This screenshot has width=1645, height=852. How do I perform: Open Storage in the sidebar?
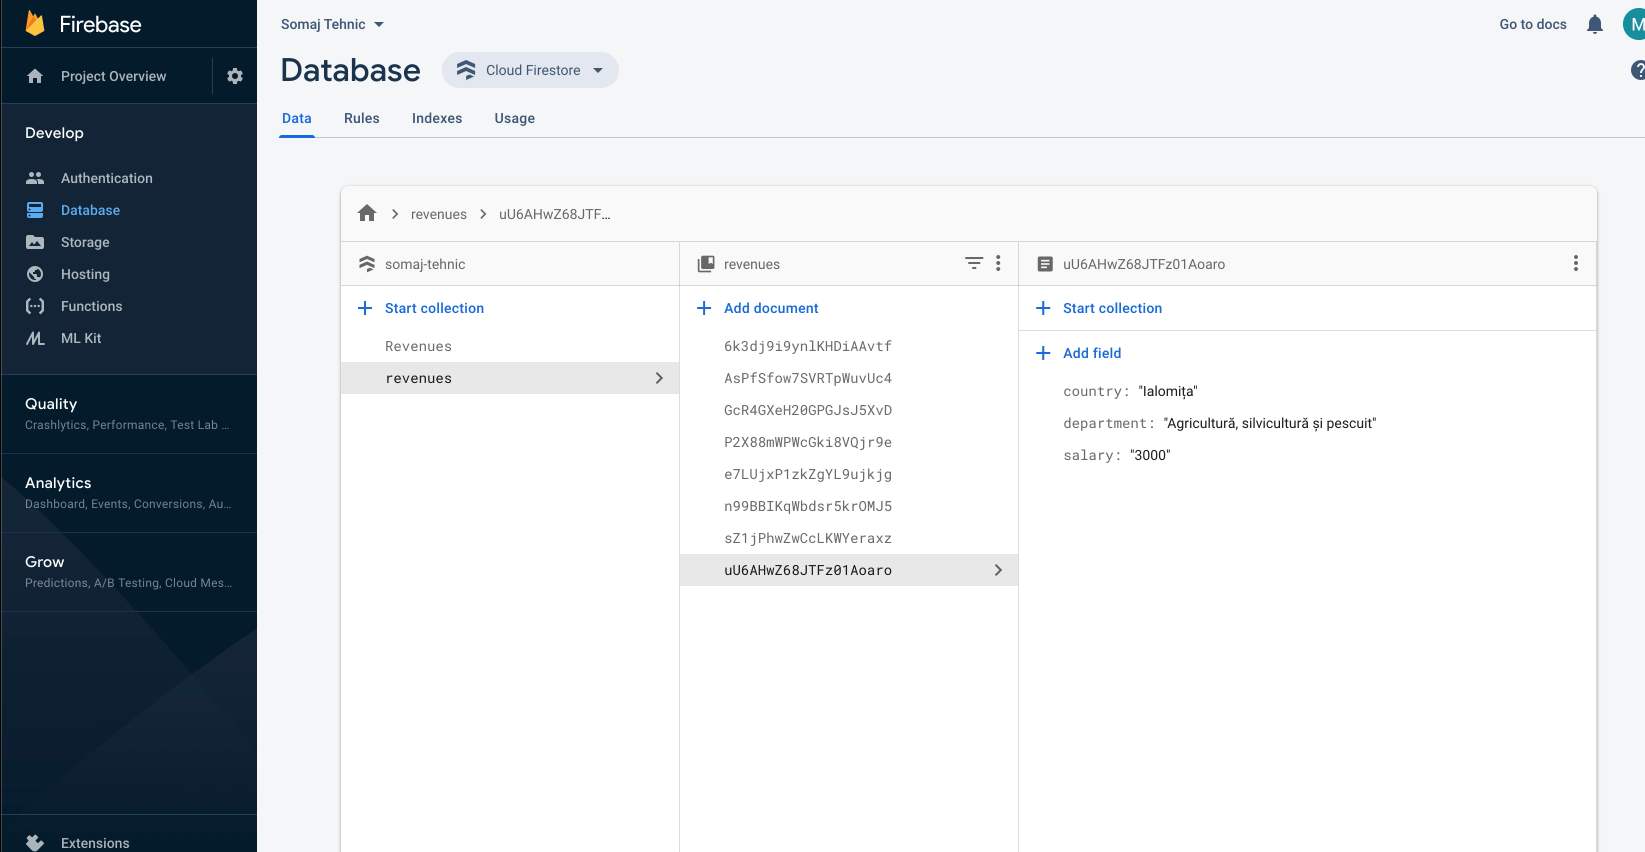tap(85, 242)
